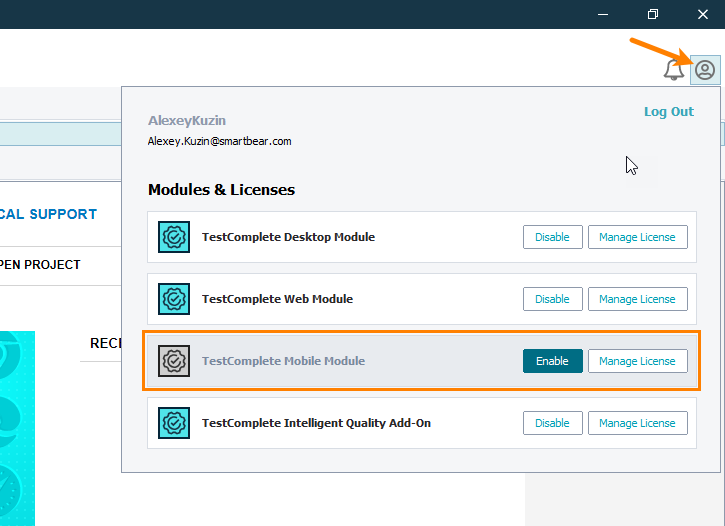
Task: Manage License for the Web Module
Action: click(x=638, y=299)
